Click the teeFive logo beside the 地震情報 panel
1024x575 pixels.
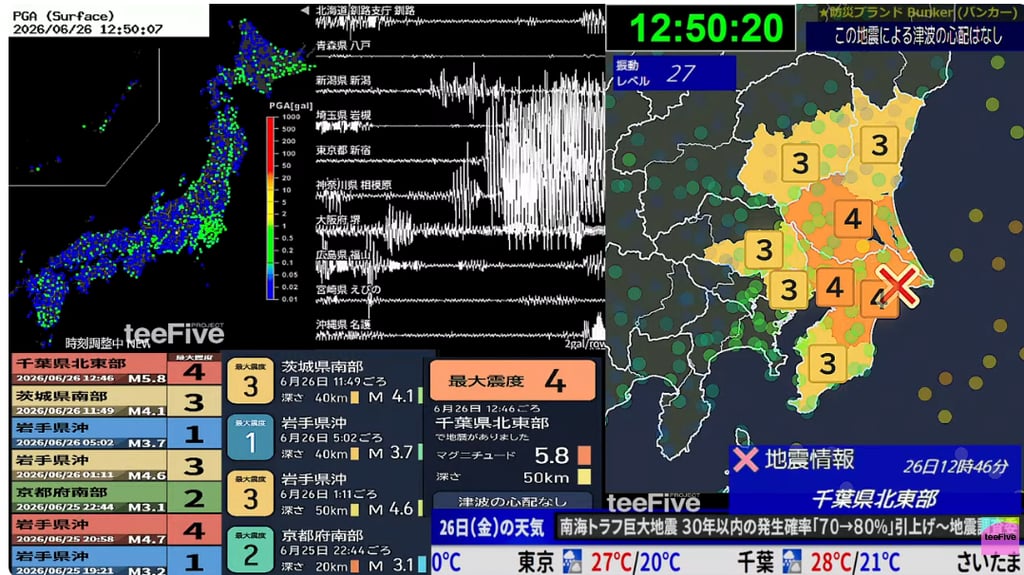click(x=653, y=502)
